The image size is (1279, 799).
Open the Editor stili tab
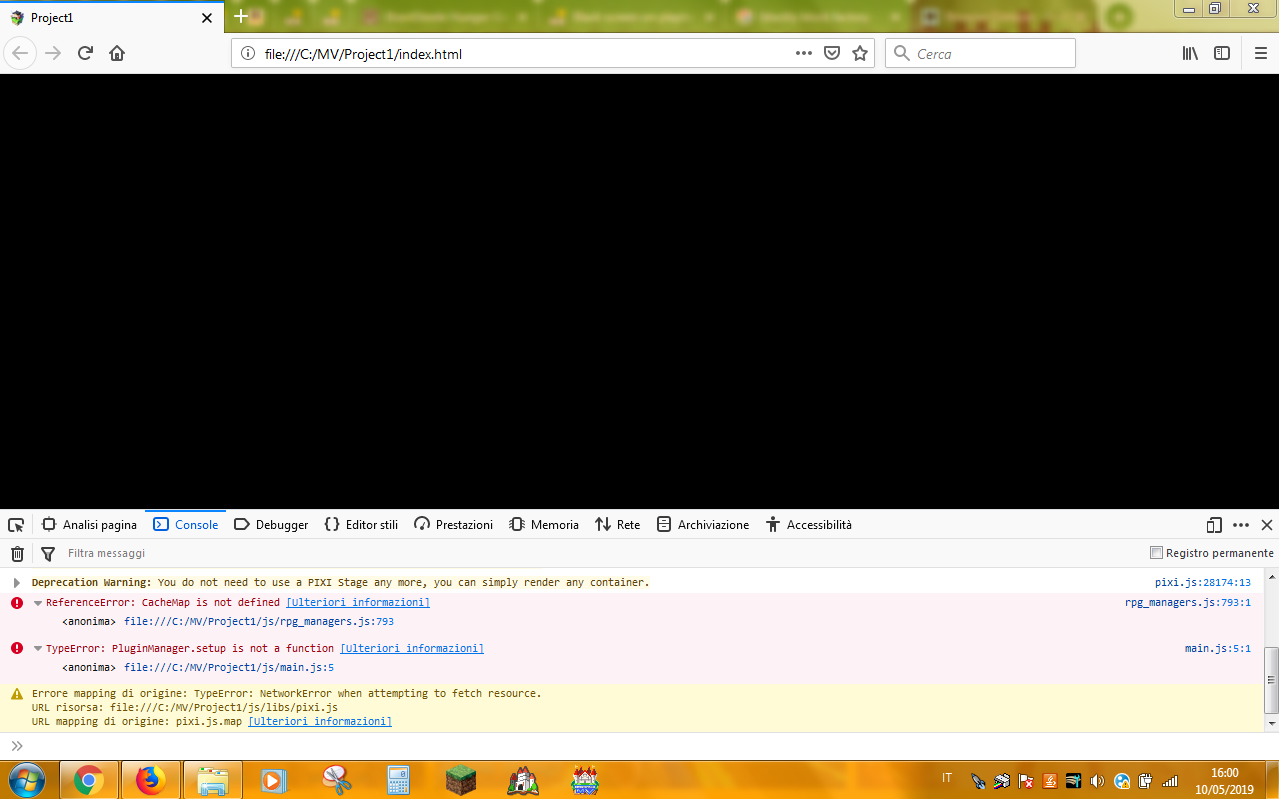(x=361, y=525)
